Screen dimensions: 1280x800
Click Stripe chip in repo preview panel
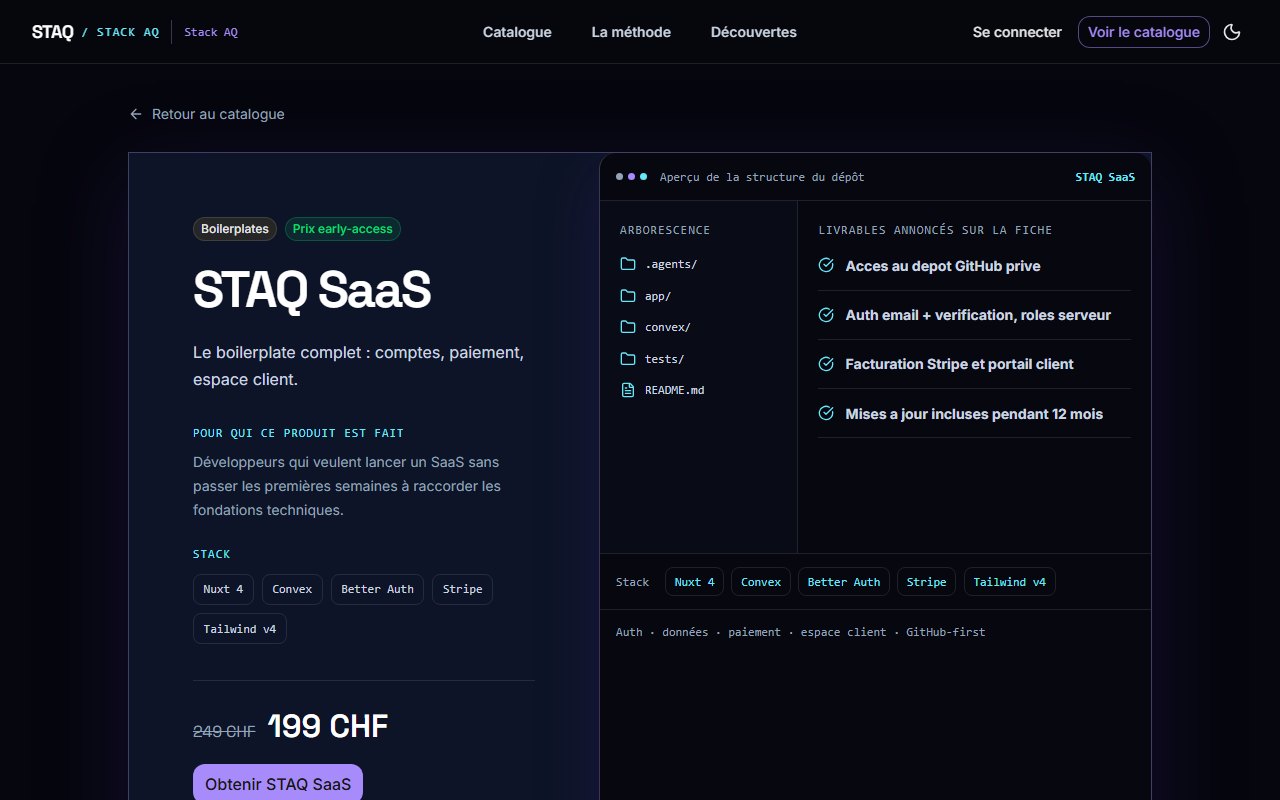926,582
